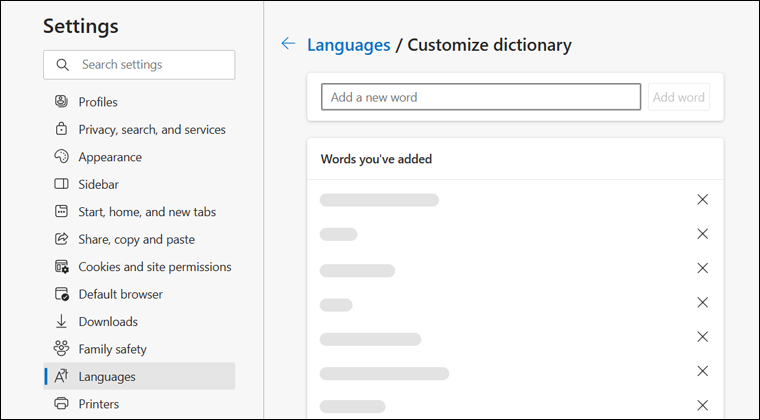Open Start, home, and new tabs settings
Viewport: 760px width, 420px height.
tap(147, 212)
